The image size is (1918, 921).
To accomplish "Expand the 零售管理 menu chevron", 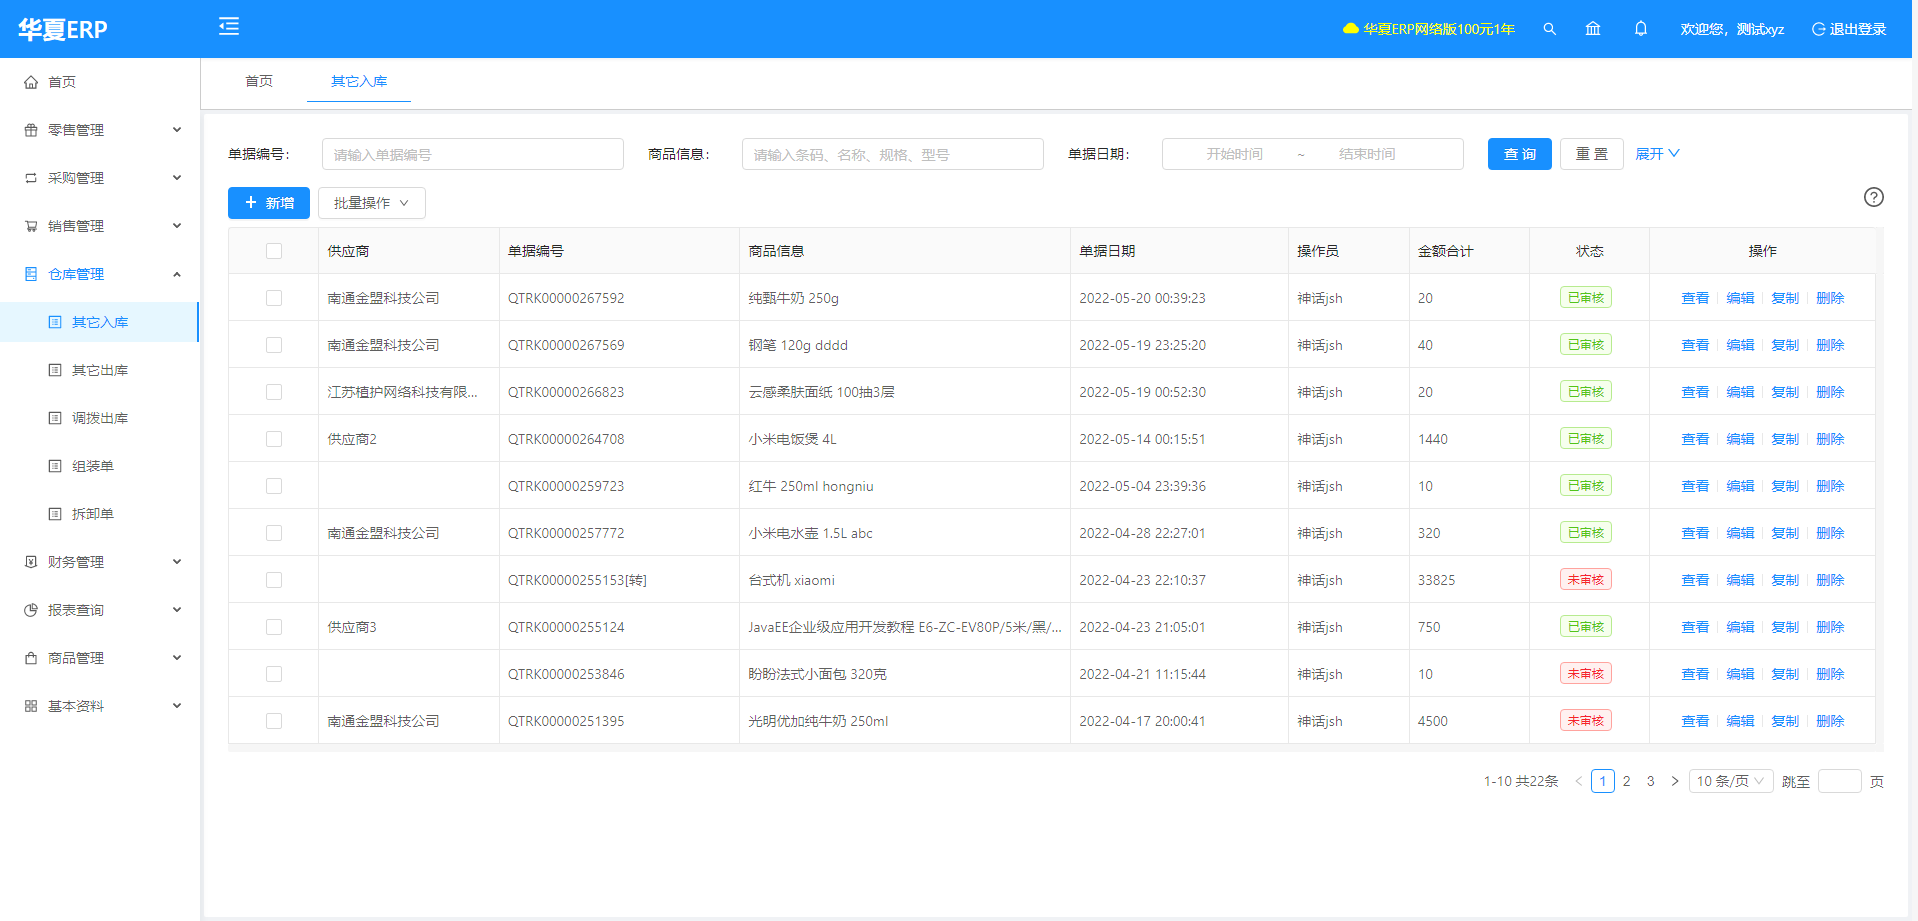I will pyautogui.click(x=177, y=130).
